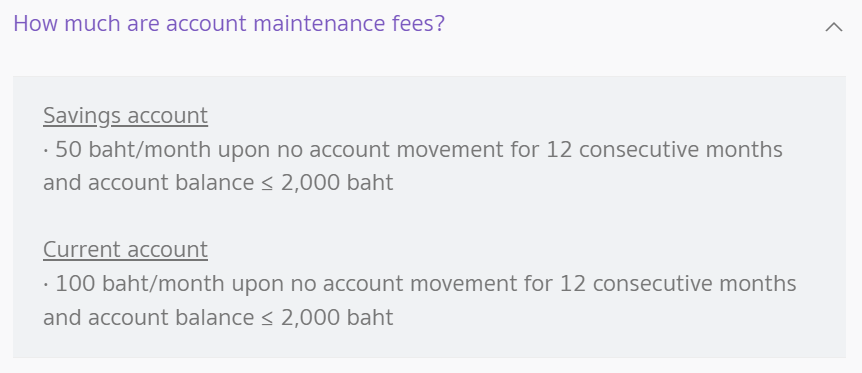Click "2,000 baht" in the Current account section
The image size is (862, 373).
[337, 317]
